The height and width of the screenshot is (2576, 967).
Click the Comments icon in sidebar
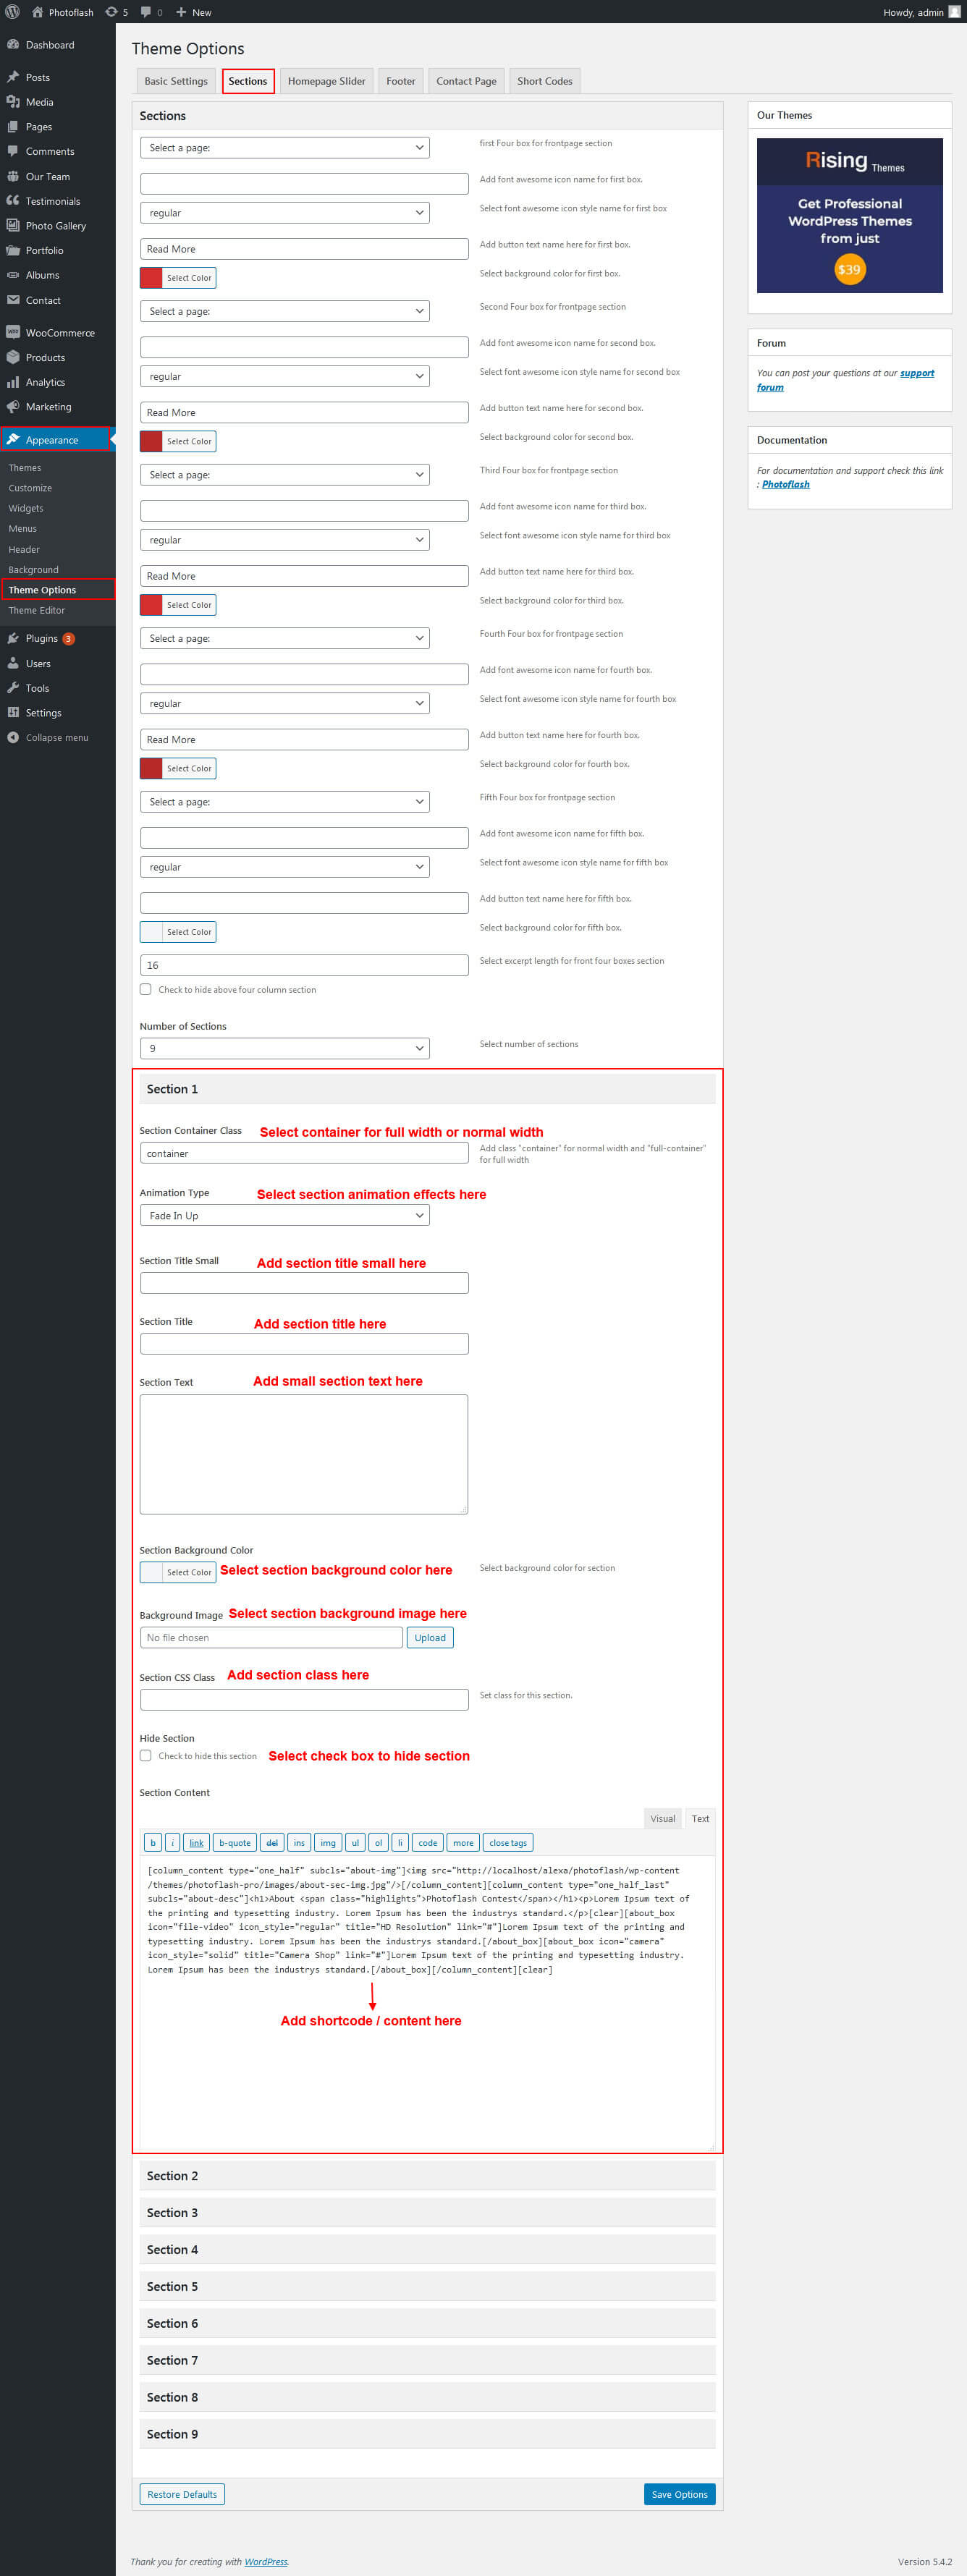[13, 151]
